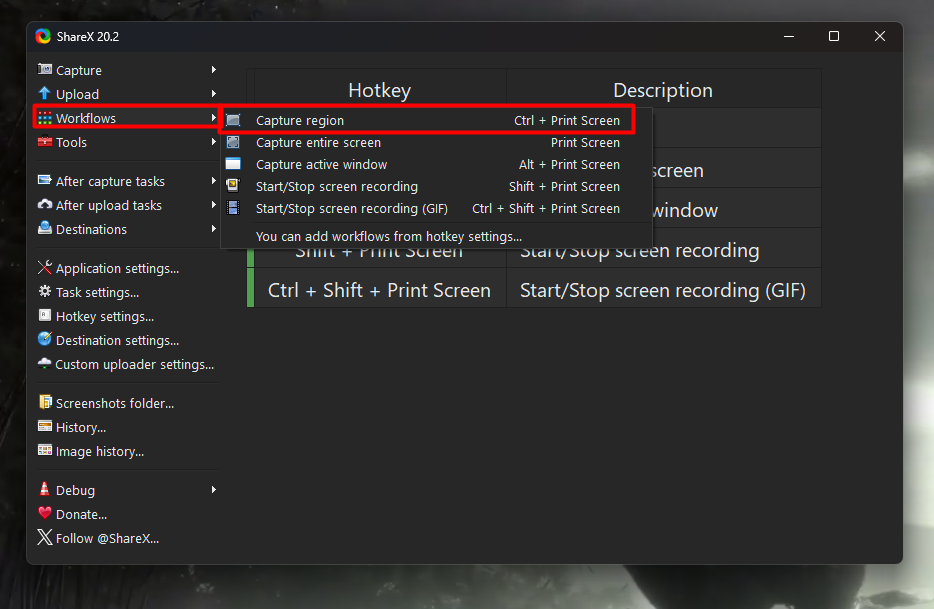The image size is (934, 609).
Task: Click the After capture tasks icon
Action: 45,180
